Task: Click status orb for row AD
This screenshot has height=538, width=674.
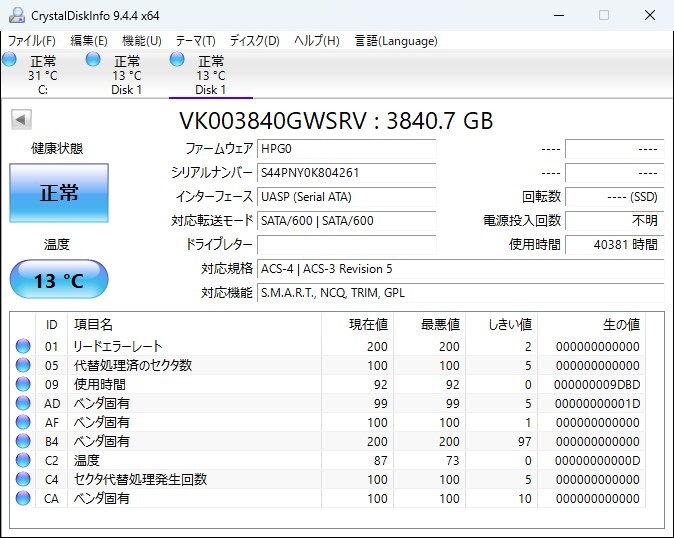Action: point(23,404)
